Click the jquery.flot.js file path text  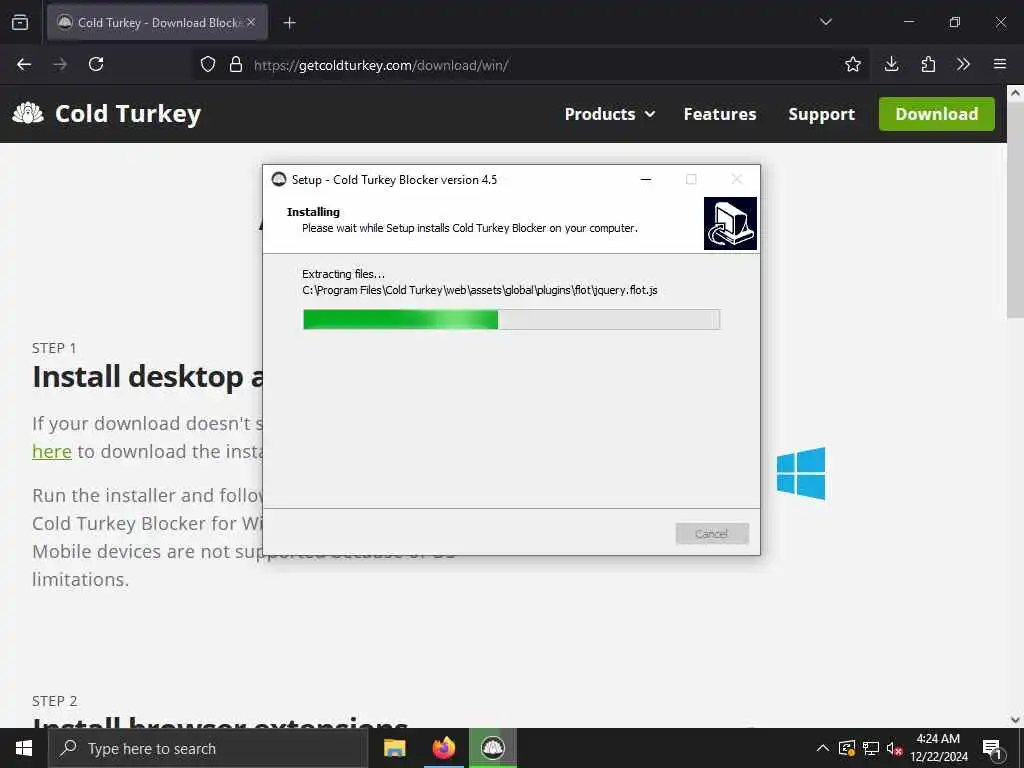tap(479, 290)
